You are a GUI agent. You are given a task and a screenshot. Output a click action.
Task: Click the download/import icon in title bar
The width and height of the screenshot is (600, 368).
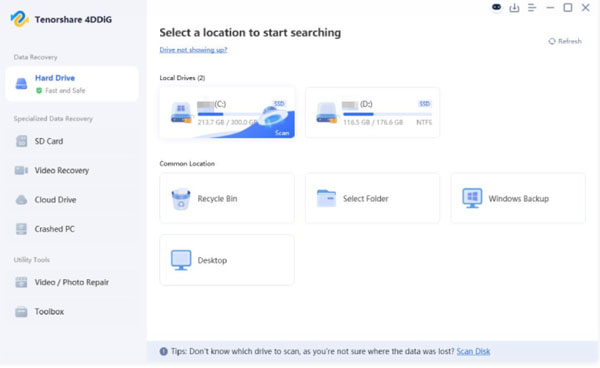(x=514, y=8)
